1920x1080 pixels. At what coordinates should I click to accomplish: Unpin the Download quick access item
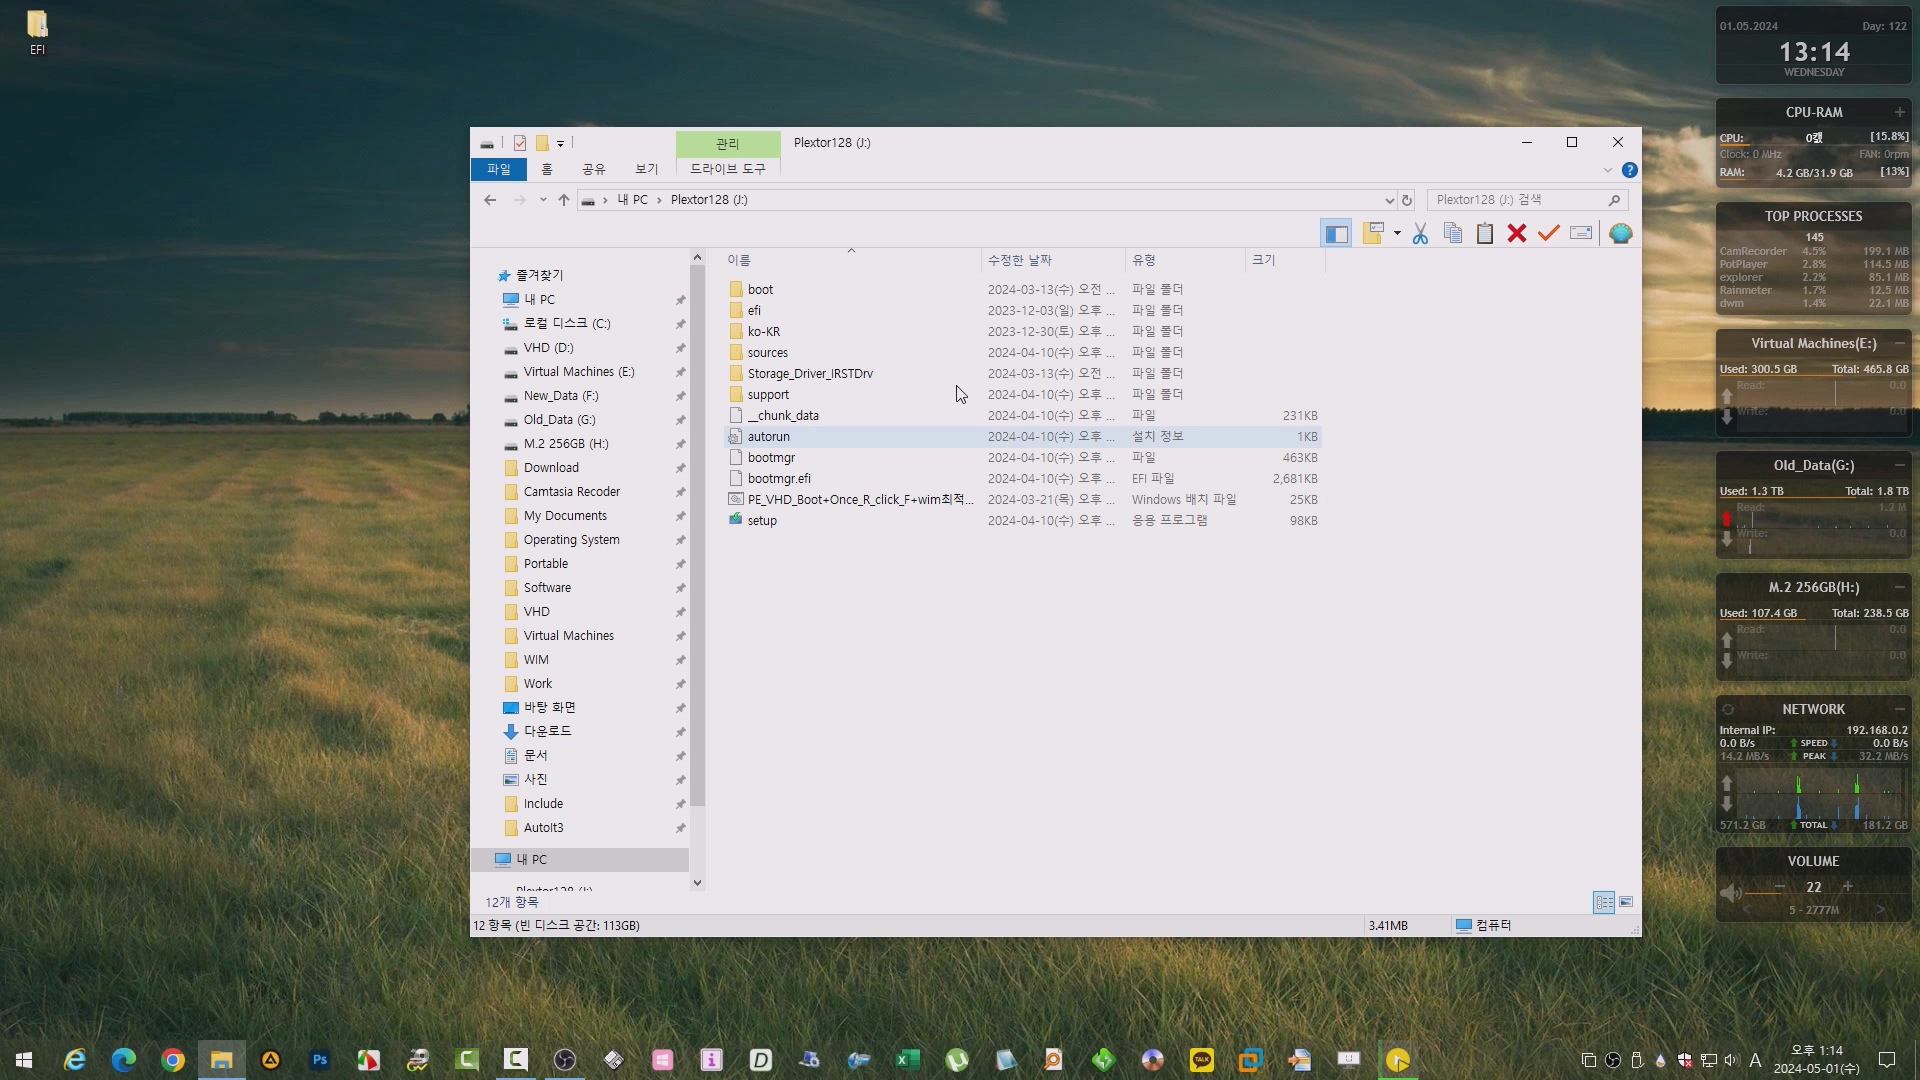click(680, 468)
